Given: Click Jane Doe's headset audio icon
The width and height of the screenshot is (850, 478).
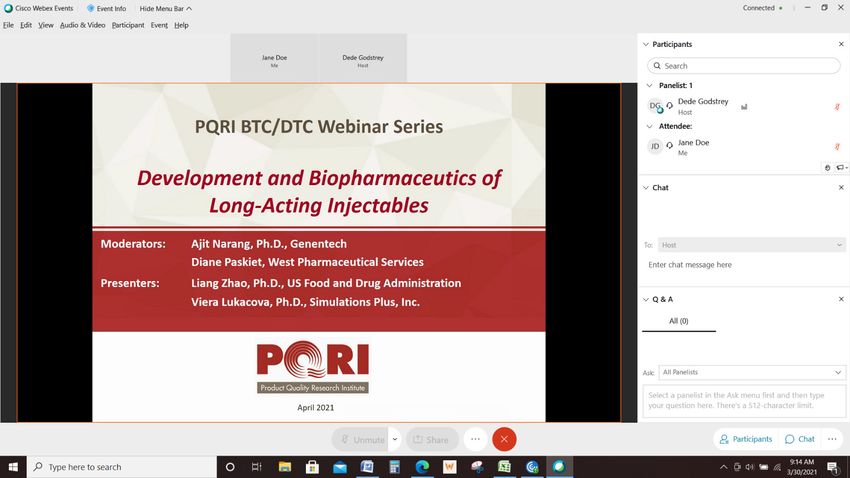Looking at the screenshot, I should (x=669, y=145).
